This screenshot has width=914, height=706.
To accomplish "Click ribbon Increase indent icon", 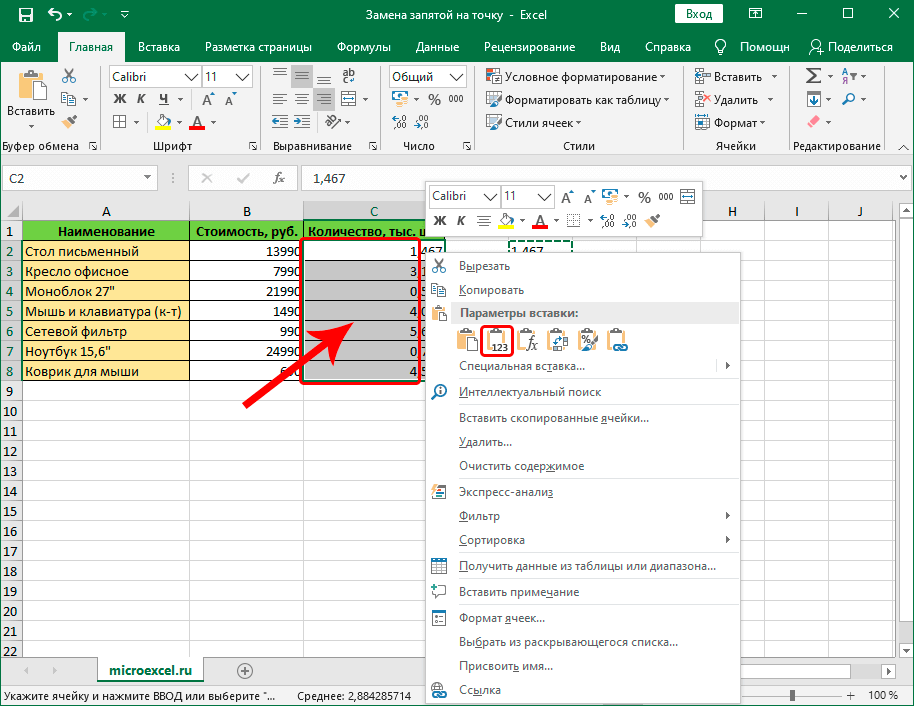I will (302, 122).
